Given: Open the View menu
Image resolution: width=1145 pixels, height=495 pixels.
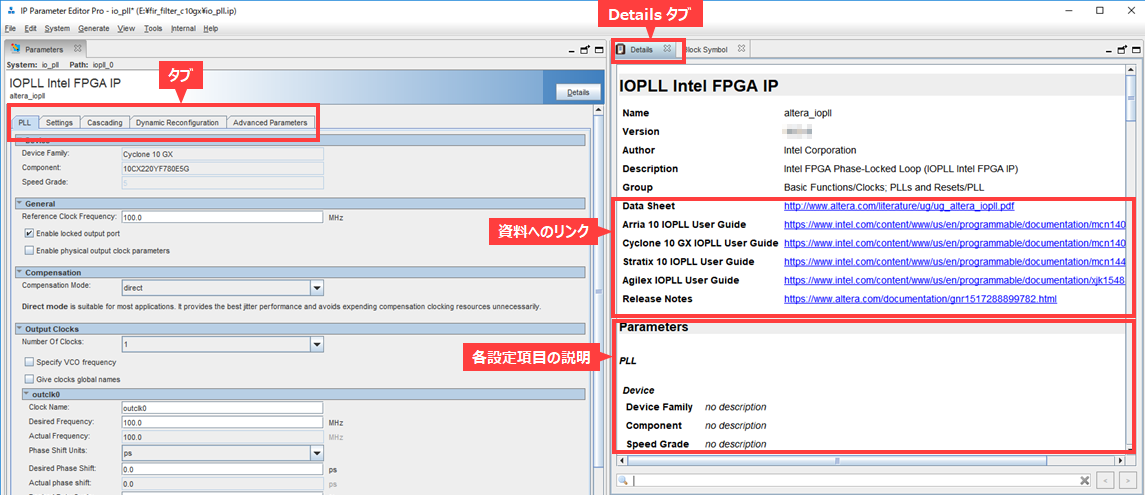Looking at the screenshot, I should (x=126, y=28).
